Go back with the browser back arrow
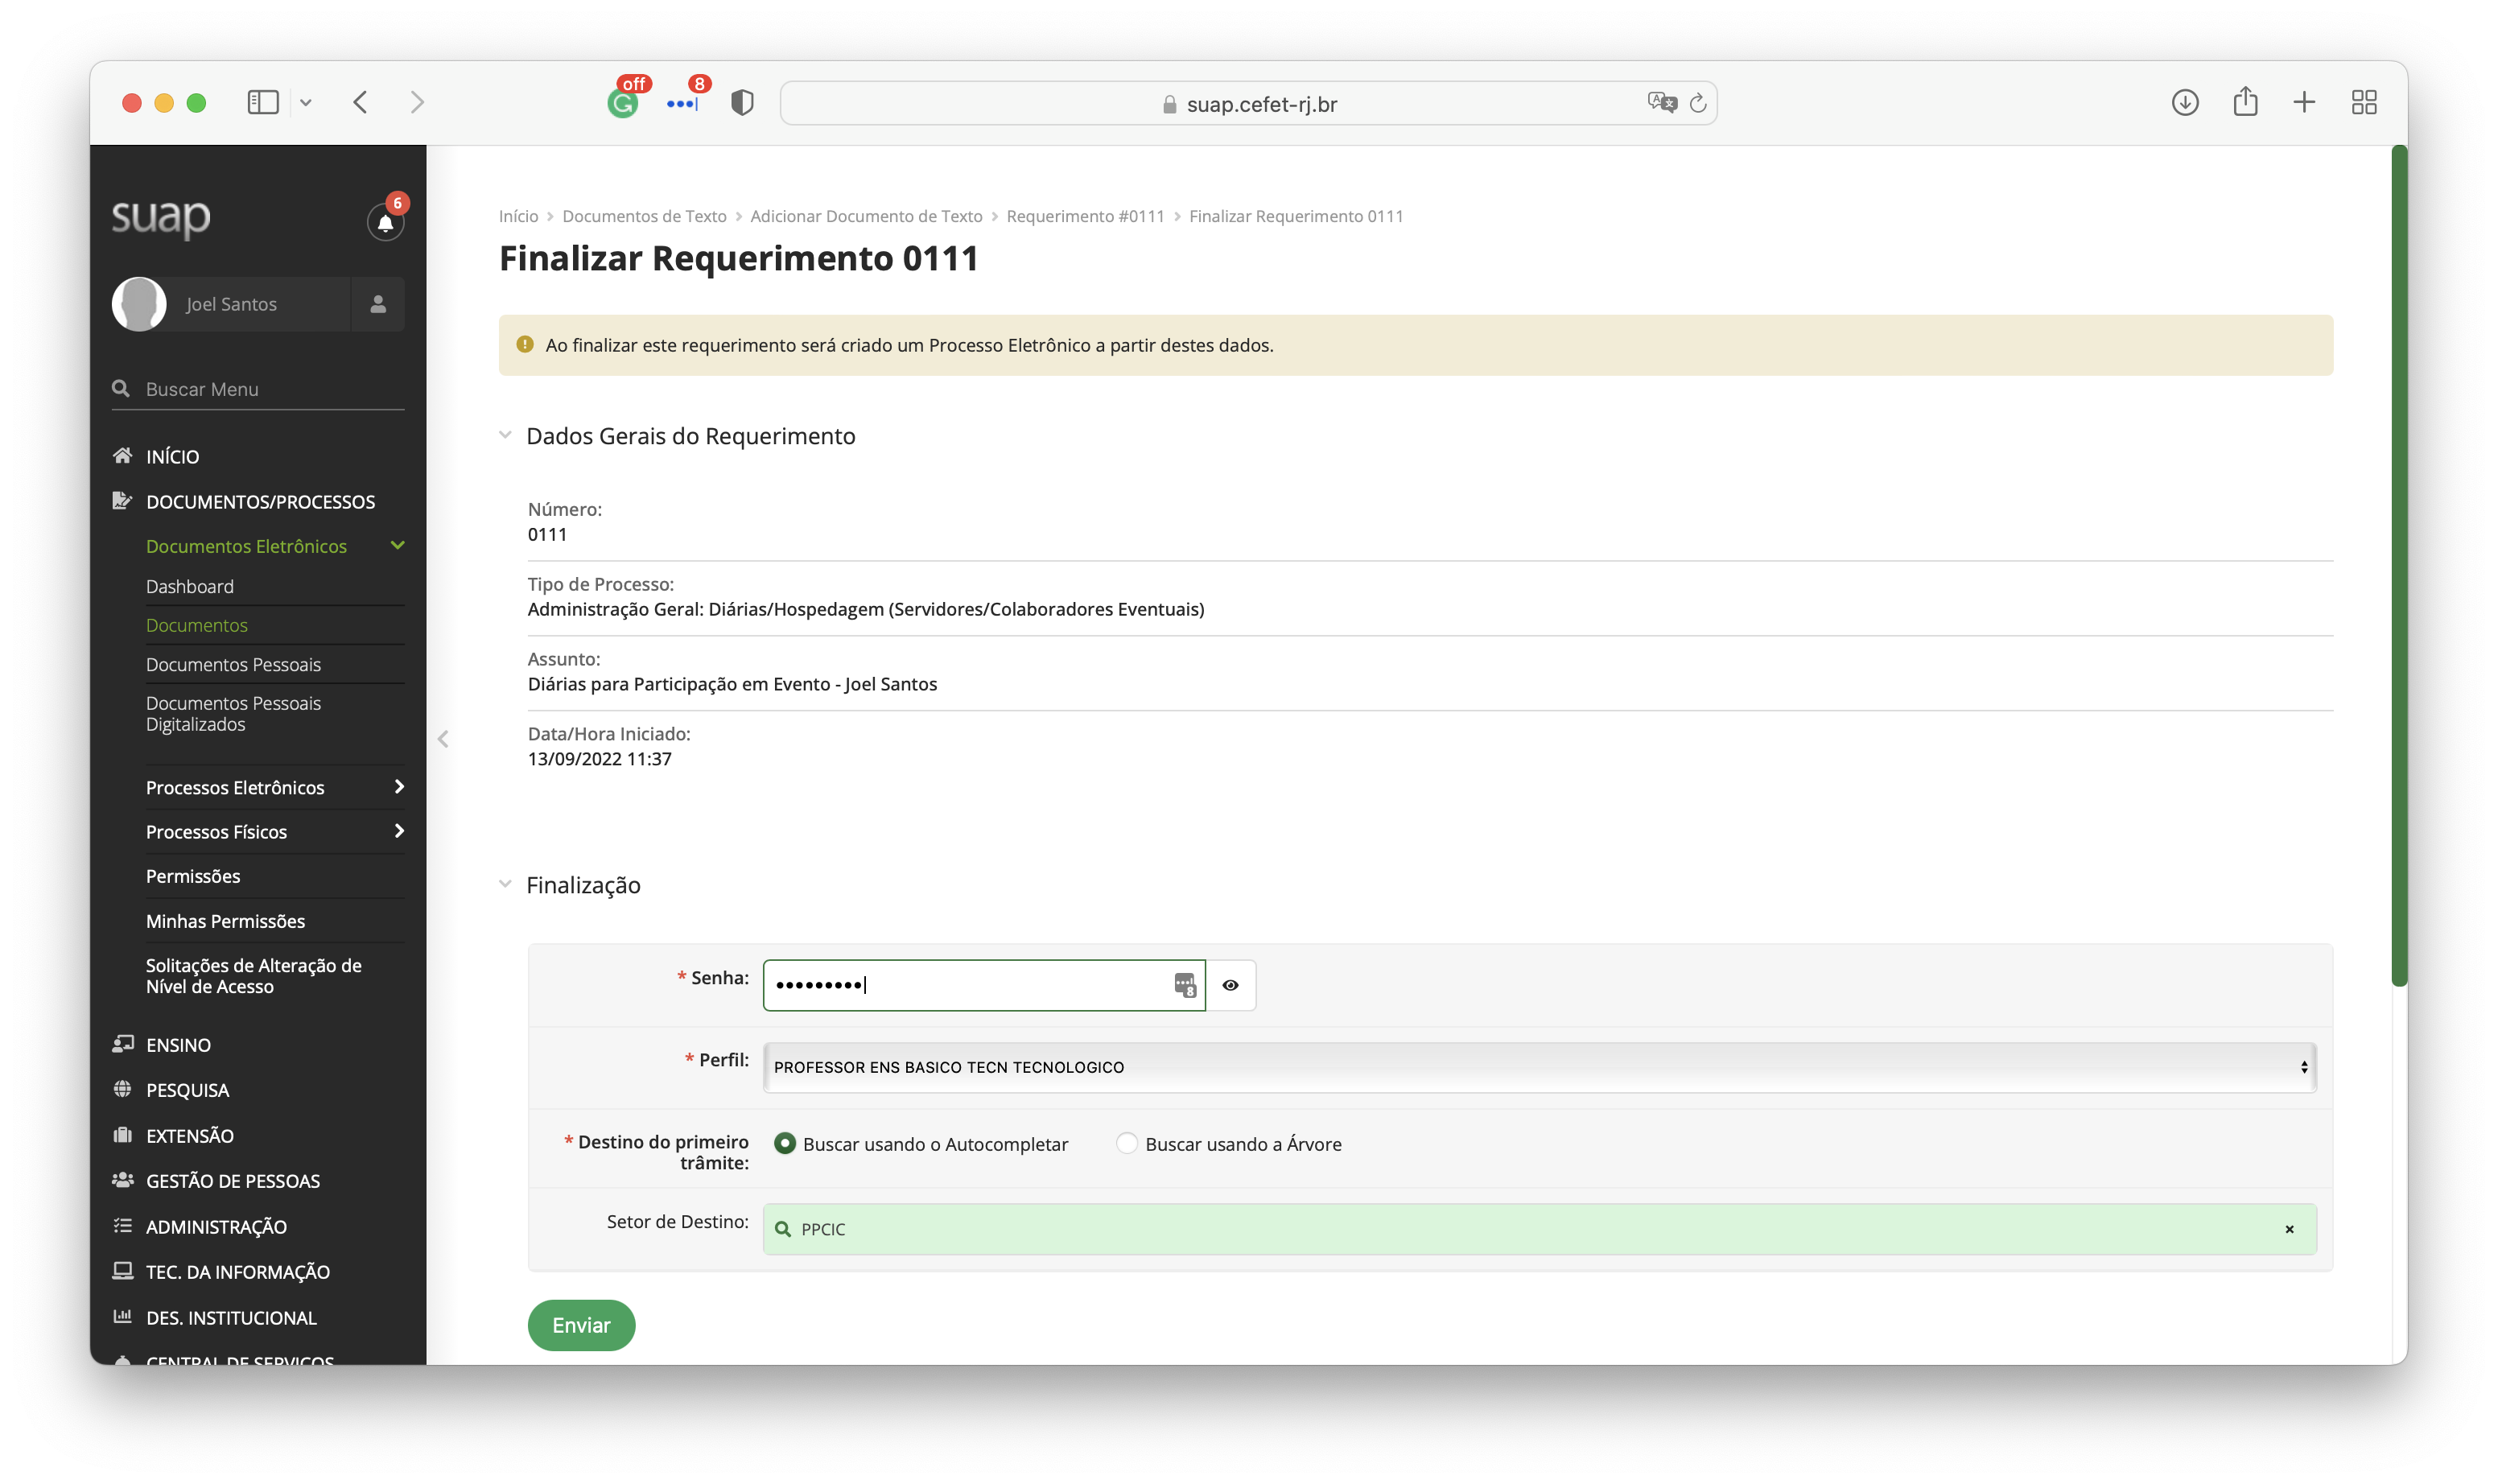2498x1484 pixels. tap(361, 102)
